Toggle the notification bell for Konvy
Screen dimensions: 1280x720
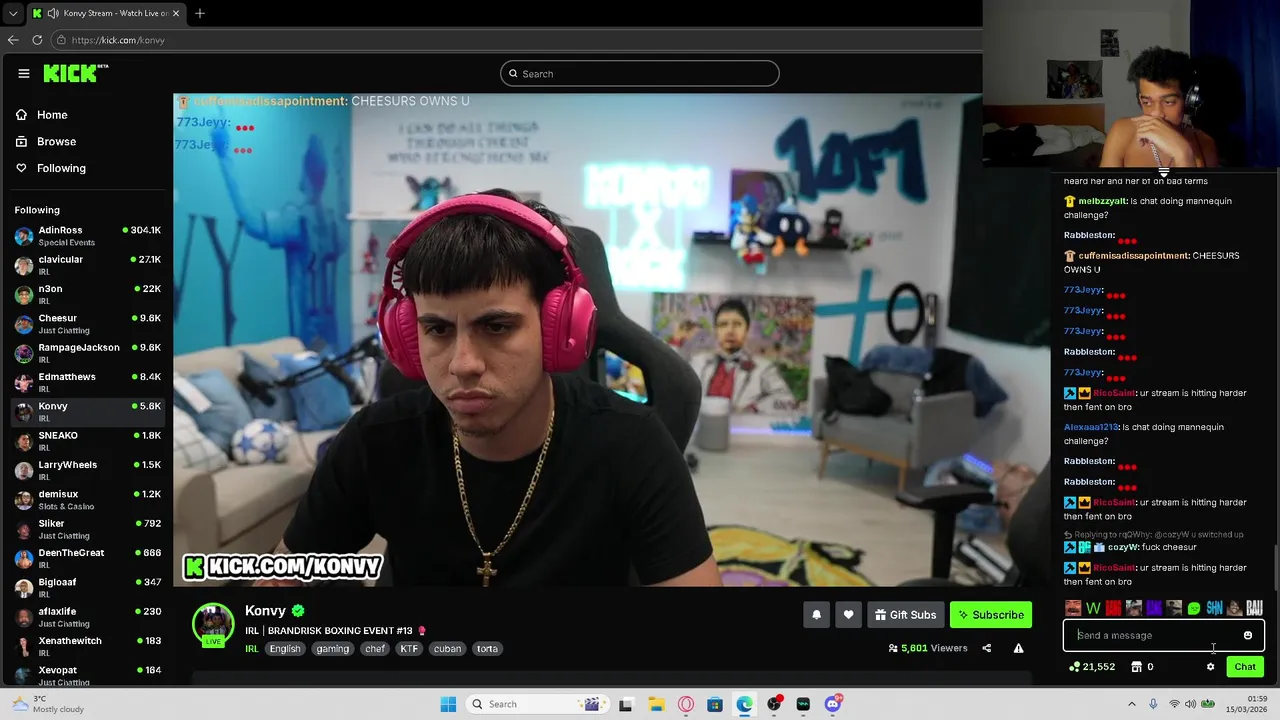[x=816, y=615]
